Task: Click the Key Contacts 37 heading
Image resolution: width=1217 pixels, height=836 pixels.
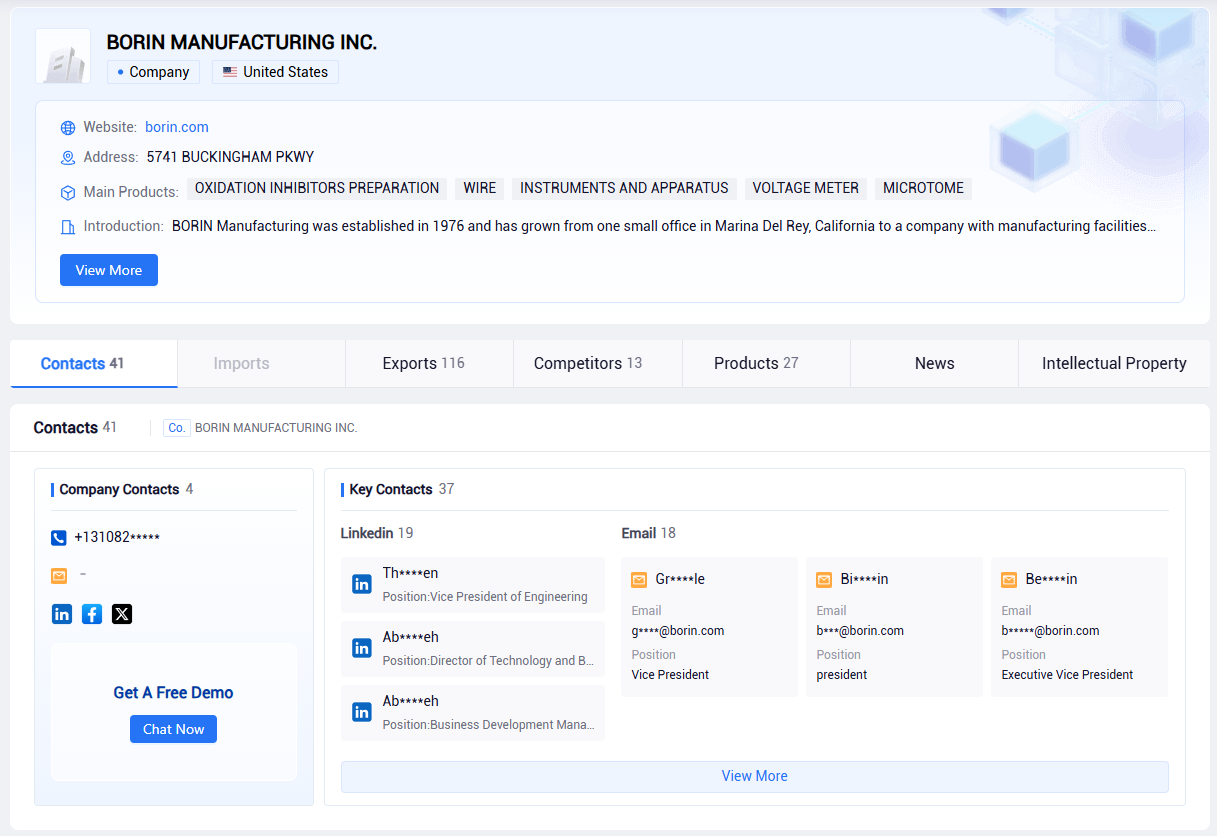Action: click(402, 489)
